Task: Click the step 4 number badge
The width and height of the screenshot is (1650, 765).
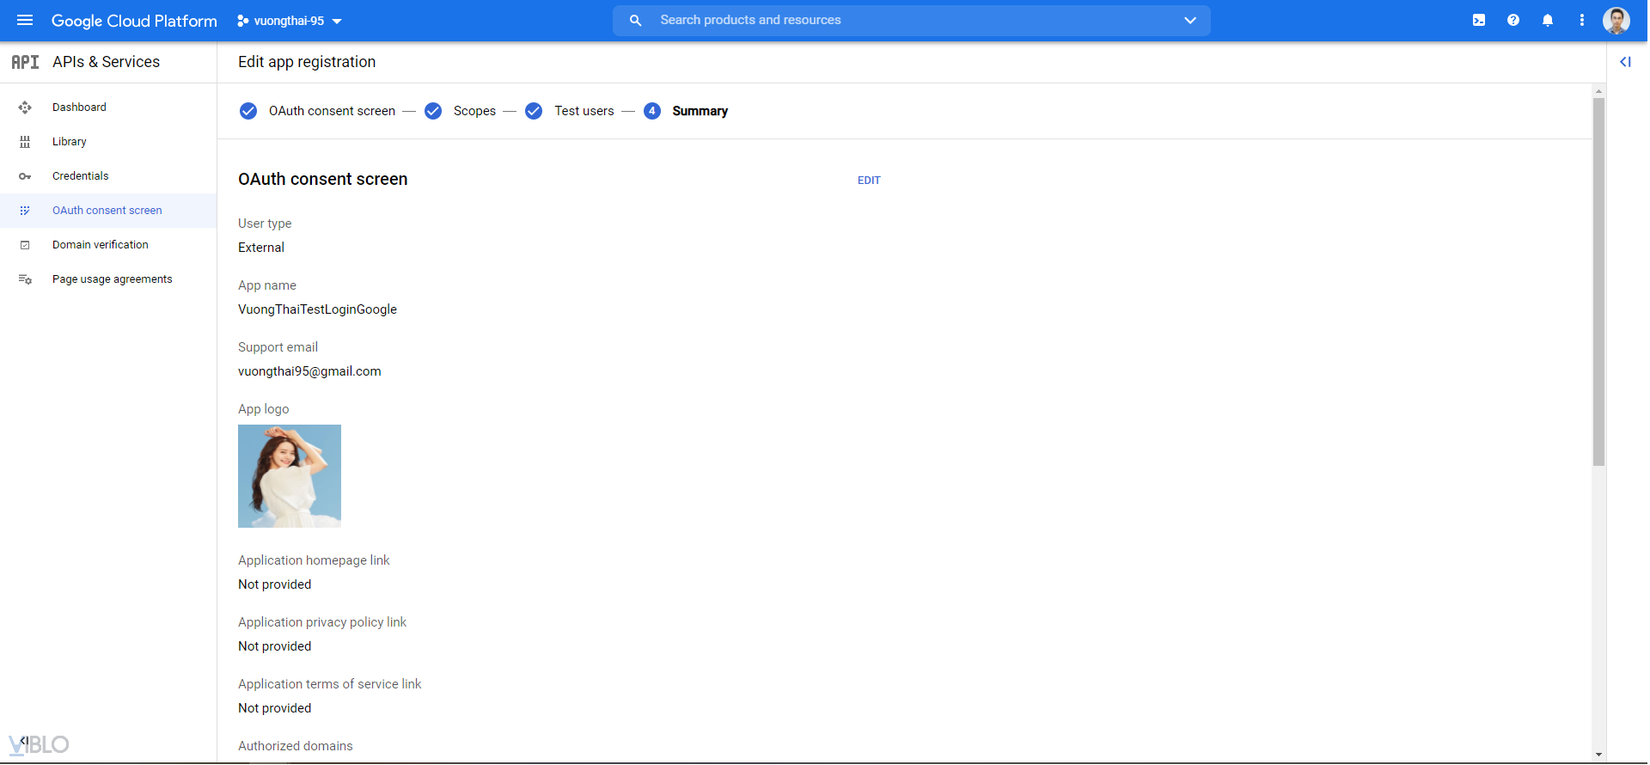Action: (652, 111)
